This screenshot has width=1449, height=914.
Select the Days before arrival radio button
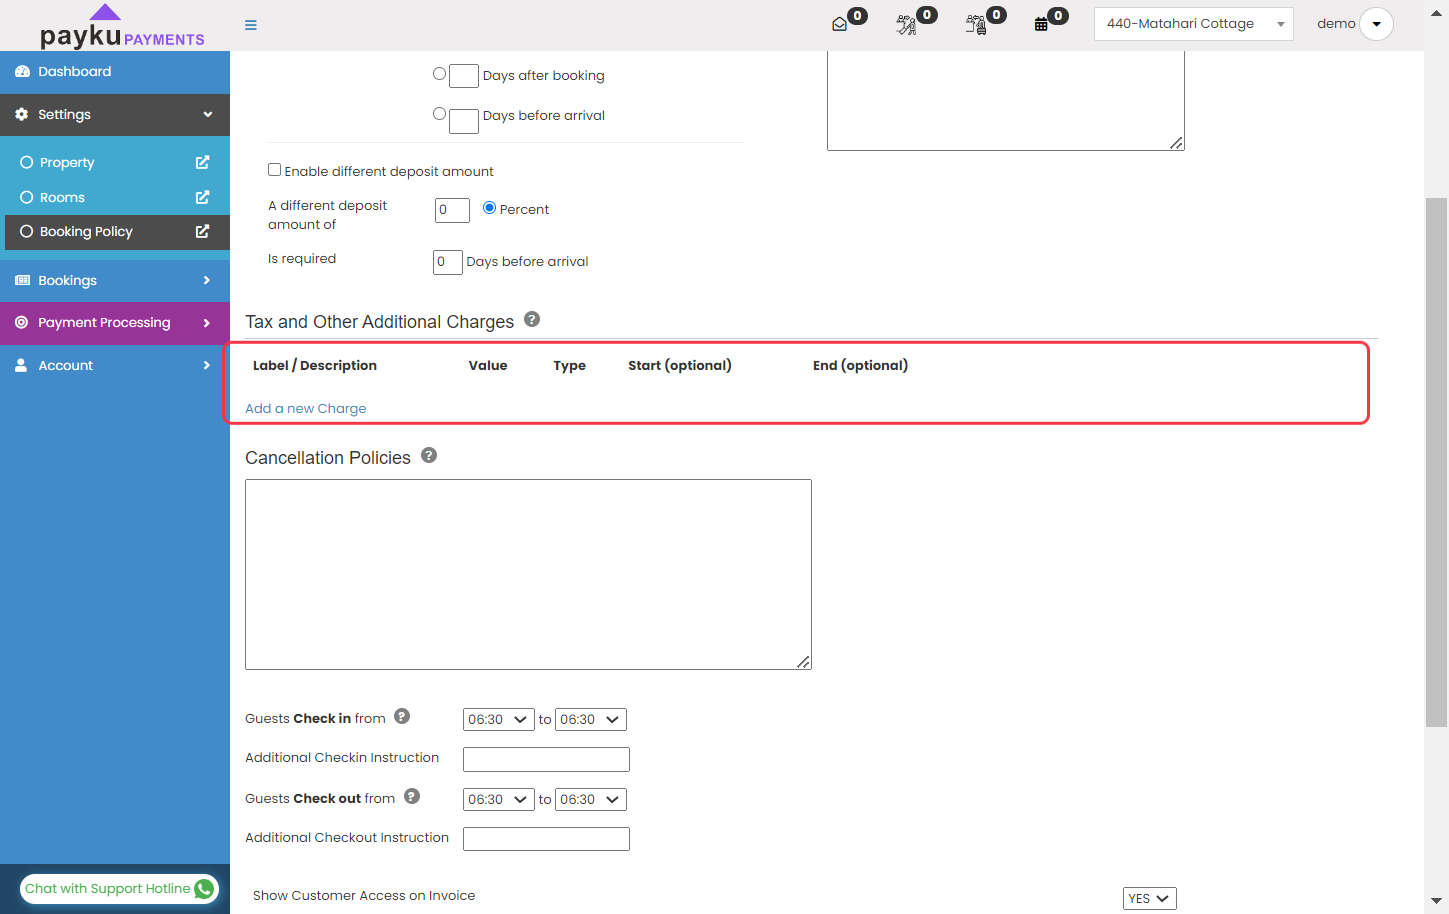tap(439, 114)
